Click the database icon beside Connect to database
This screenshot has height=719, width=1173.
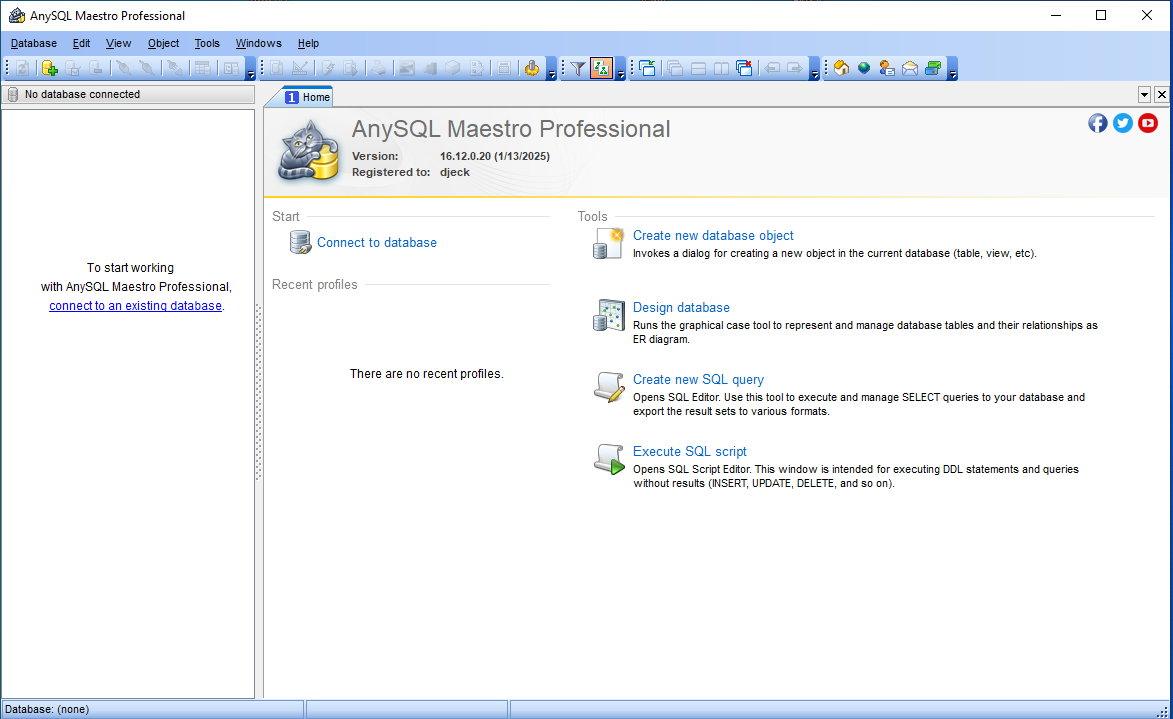click(x=301, y=242)
